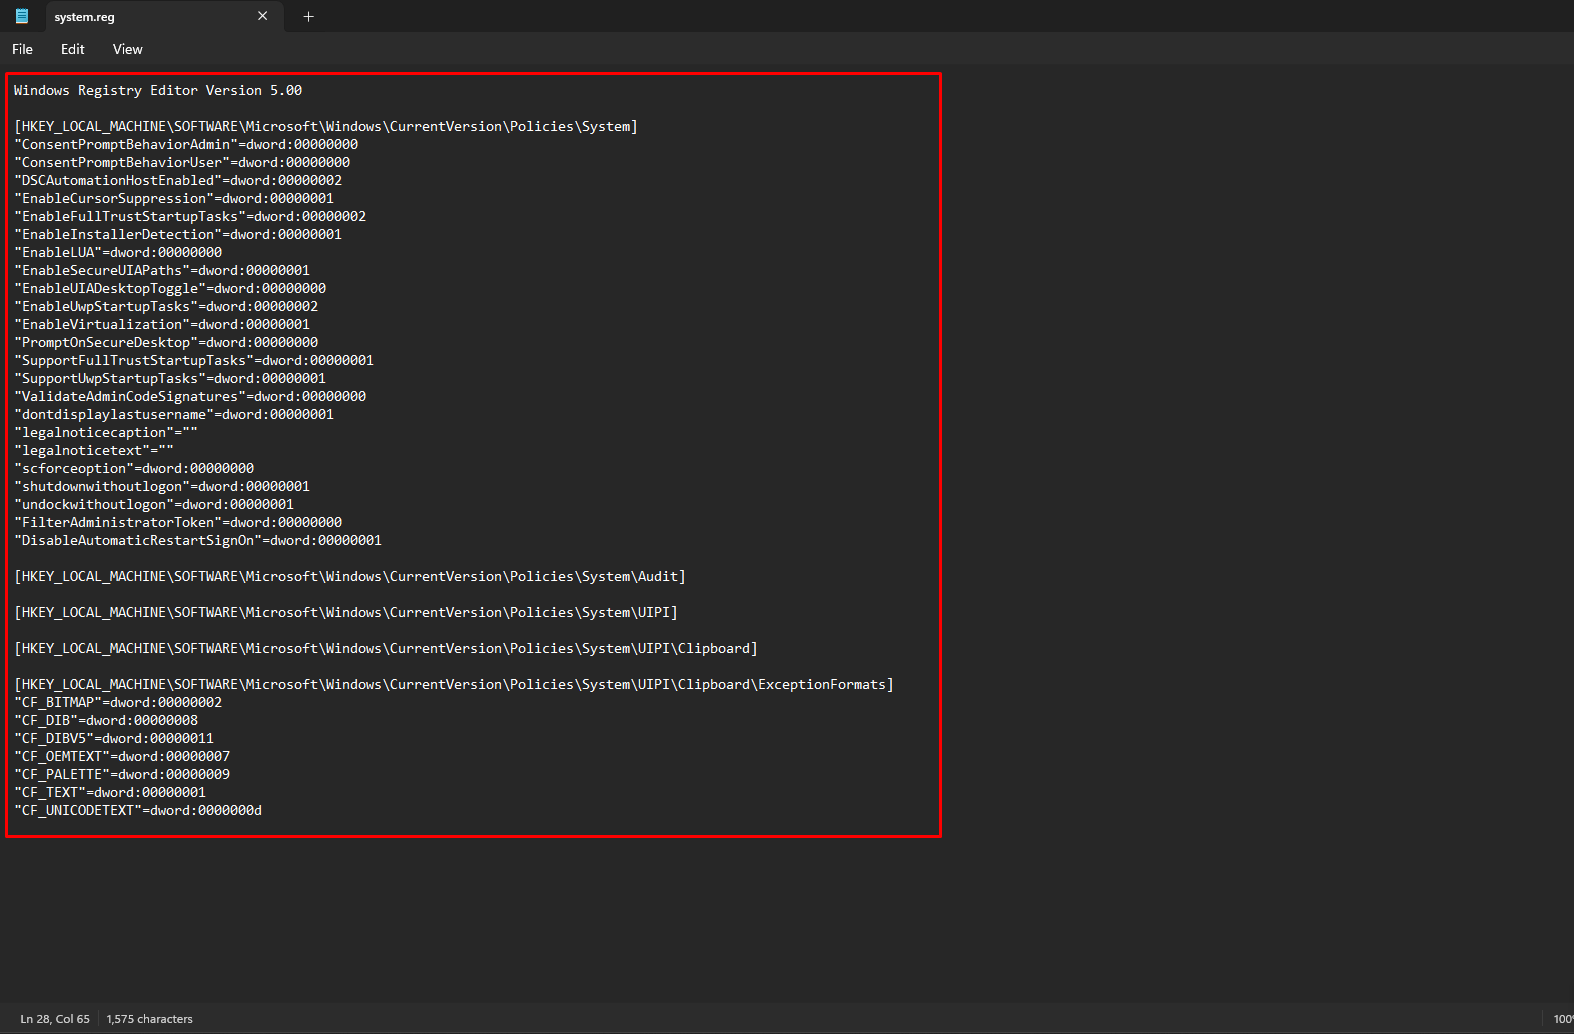Click the "EnableSecureUIAPaths" line
This screenshot has height=1034, width=1574.
(x=162, y=270)
